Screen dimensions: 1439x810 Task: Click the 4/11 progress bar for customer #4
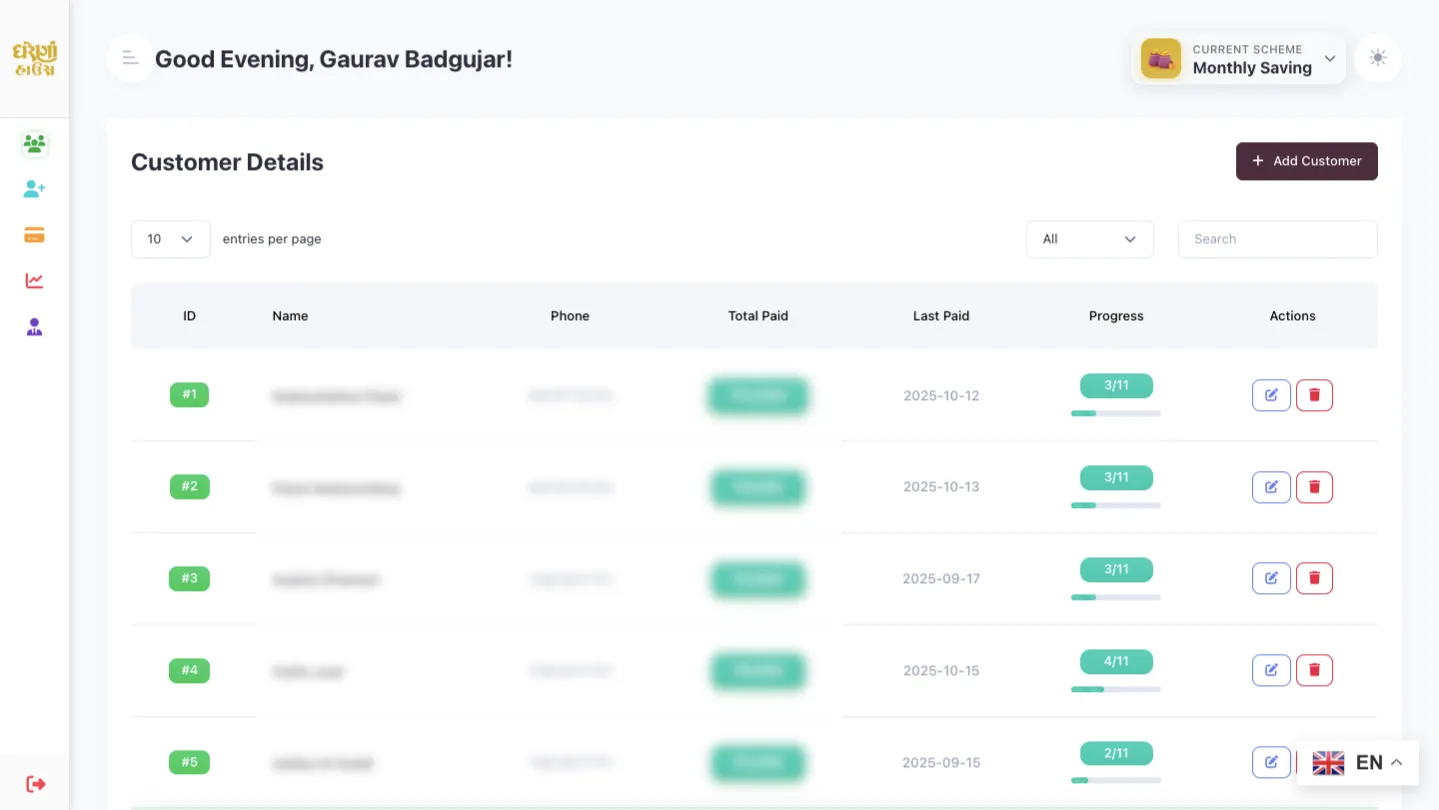point(1116,689)
